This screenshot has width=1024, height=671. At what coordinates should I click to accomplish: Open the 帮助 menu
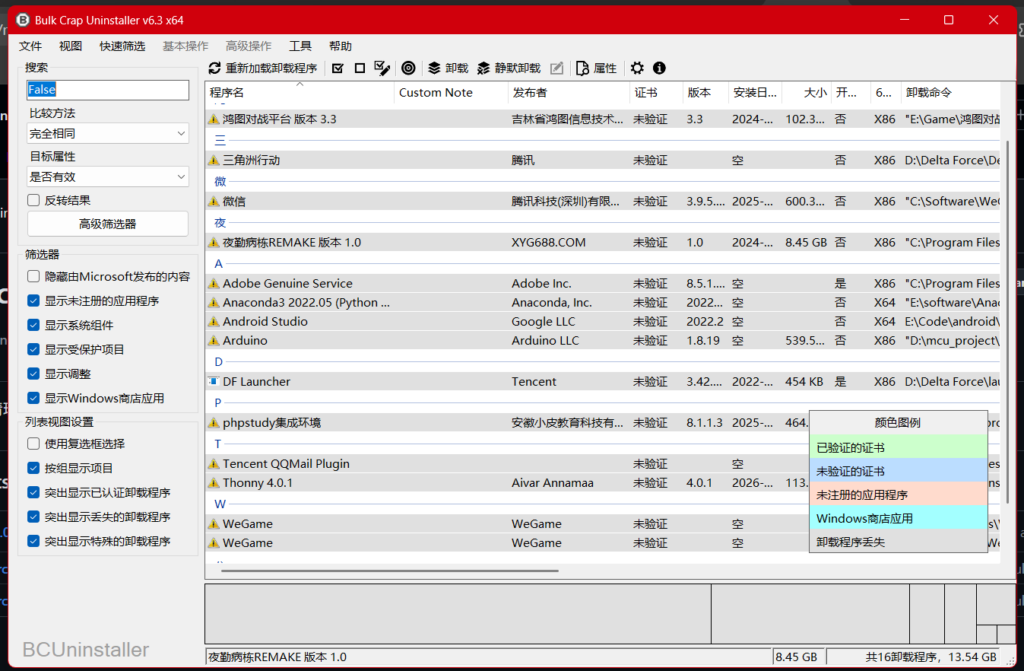tap(340, 46)
